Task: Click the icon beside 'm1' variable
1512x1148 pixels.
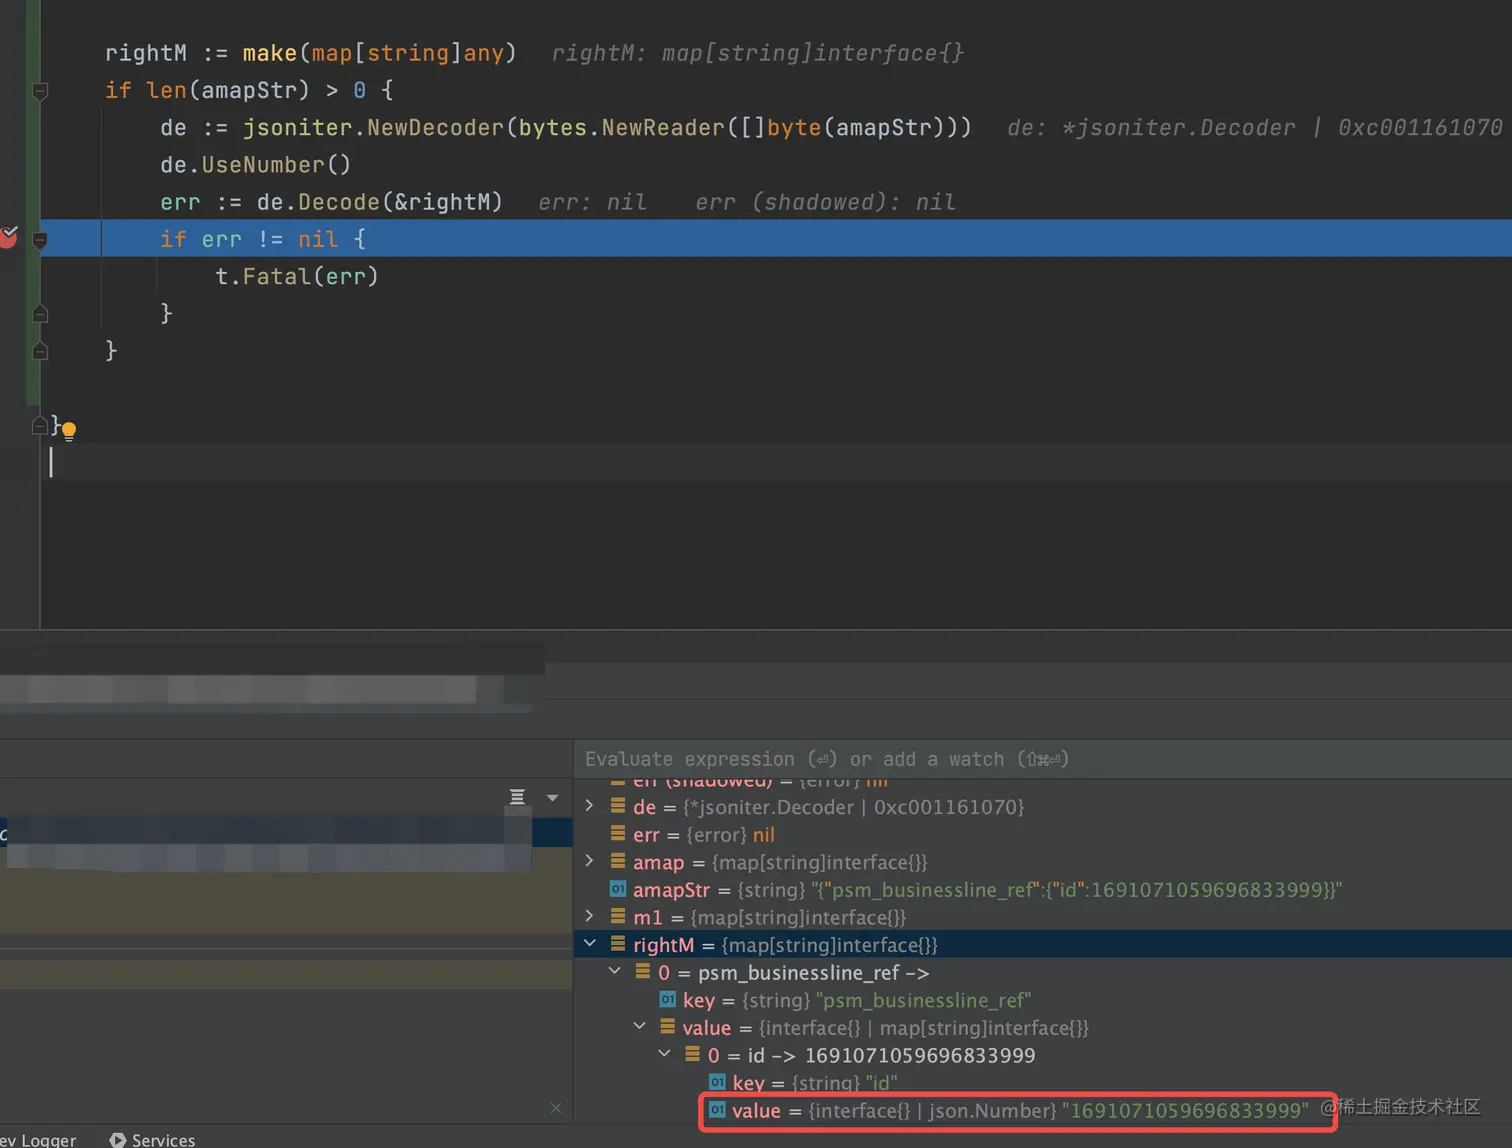Action: pyautogui.click(x=618, y=916)
